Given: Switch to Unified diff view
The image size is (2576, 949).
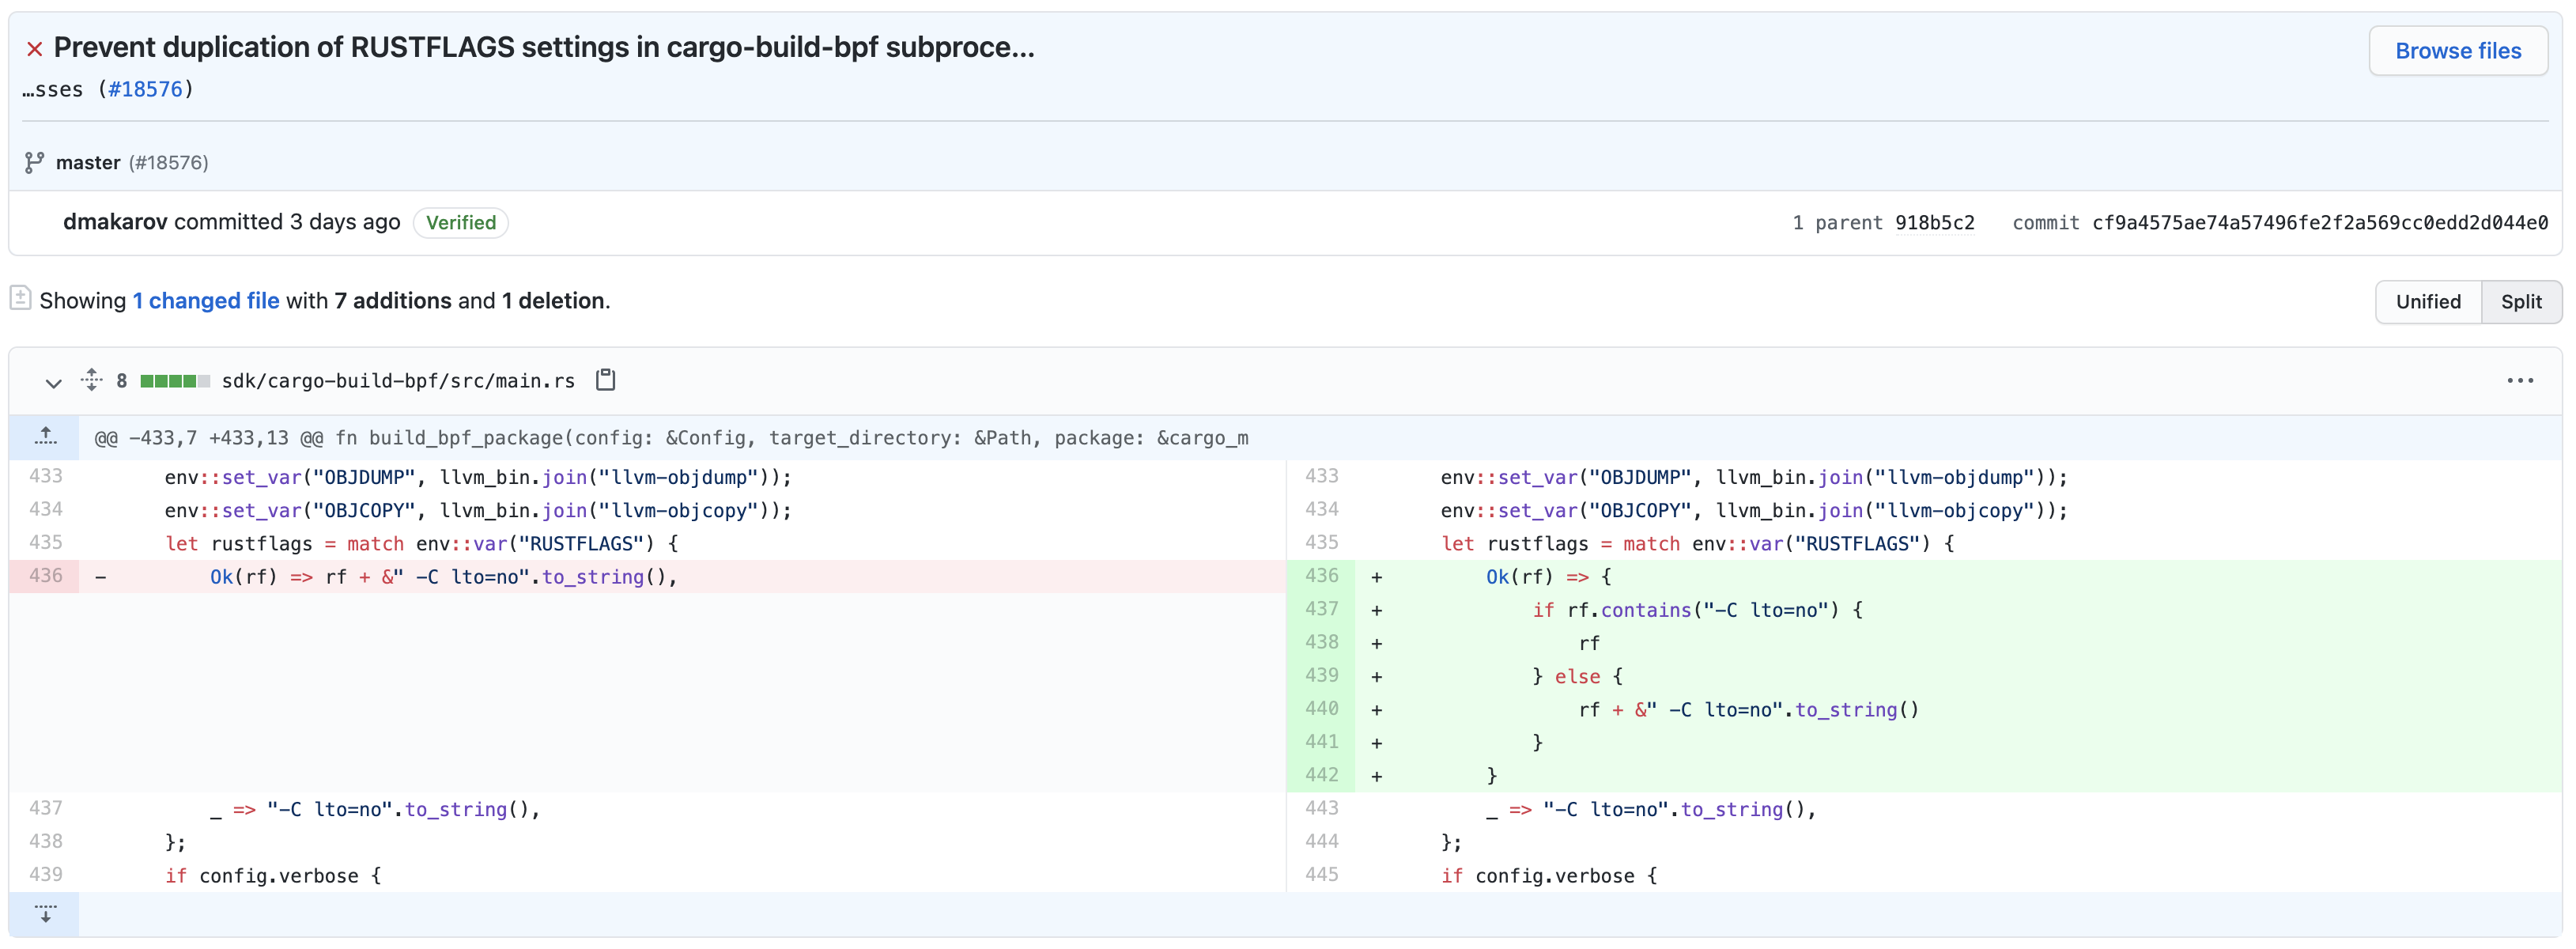Looking at the screenshot, I should point(2427,301).
